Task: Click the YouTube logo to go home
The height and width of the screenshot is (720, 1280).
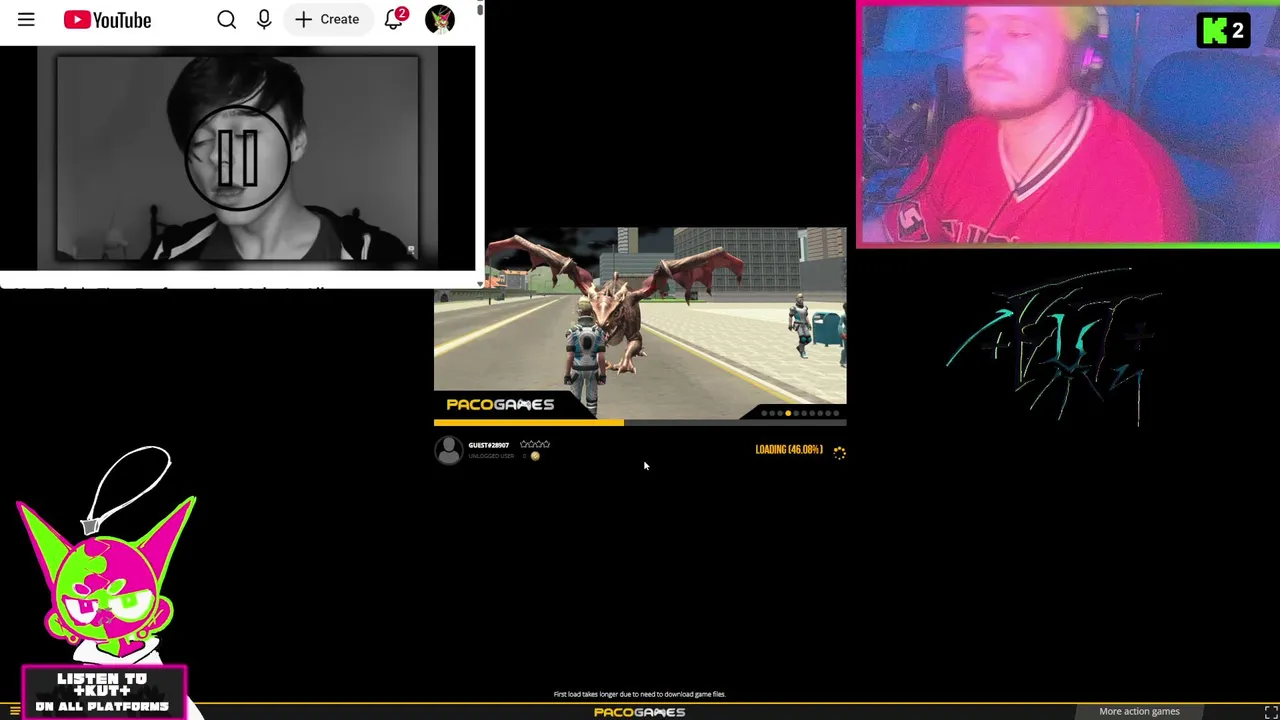Action: pos(107,19)
